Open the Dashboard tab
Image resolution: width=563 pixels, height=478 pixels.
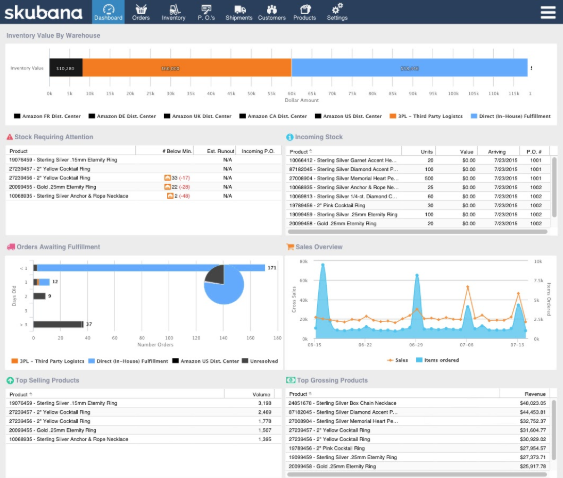(x=108, y=12)
